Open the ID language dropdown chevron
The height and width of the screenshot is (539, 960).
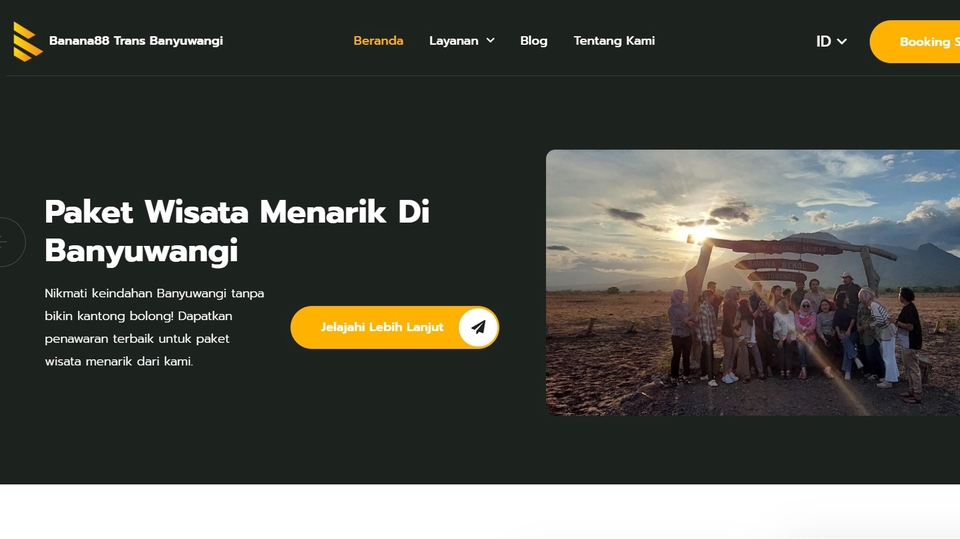[x=842, y=41]
